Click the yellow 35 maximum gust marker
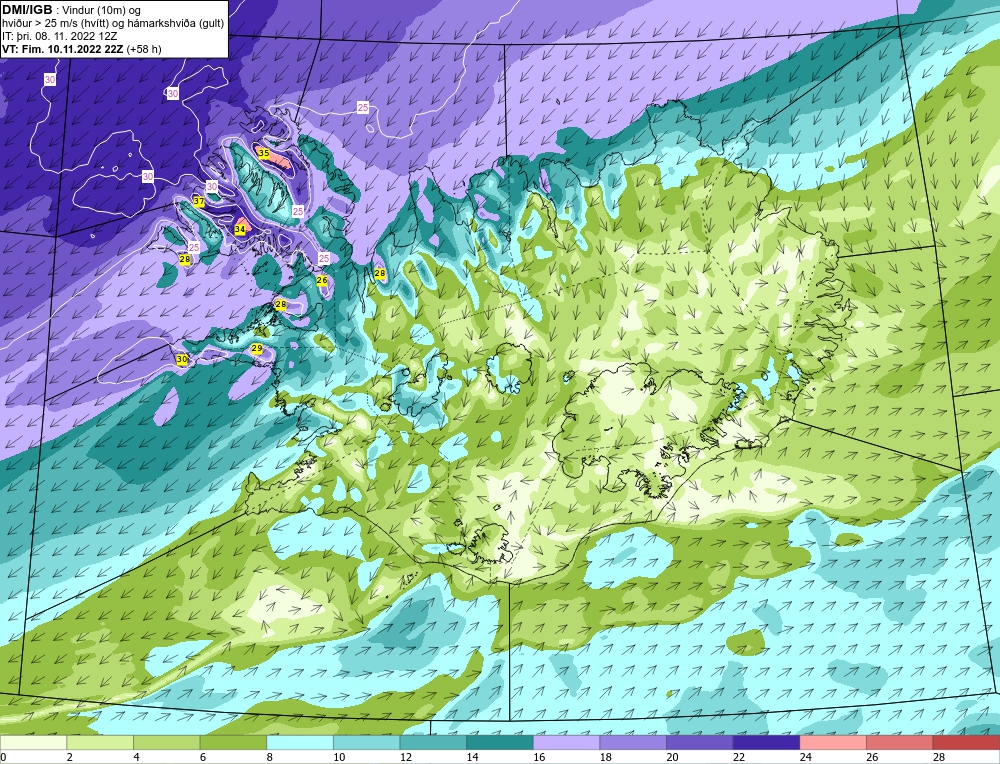Image resolution: width=1000 pixels, height=764 pixels. coord(263,152)
